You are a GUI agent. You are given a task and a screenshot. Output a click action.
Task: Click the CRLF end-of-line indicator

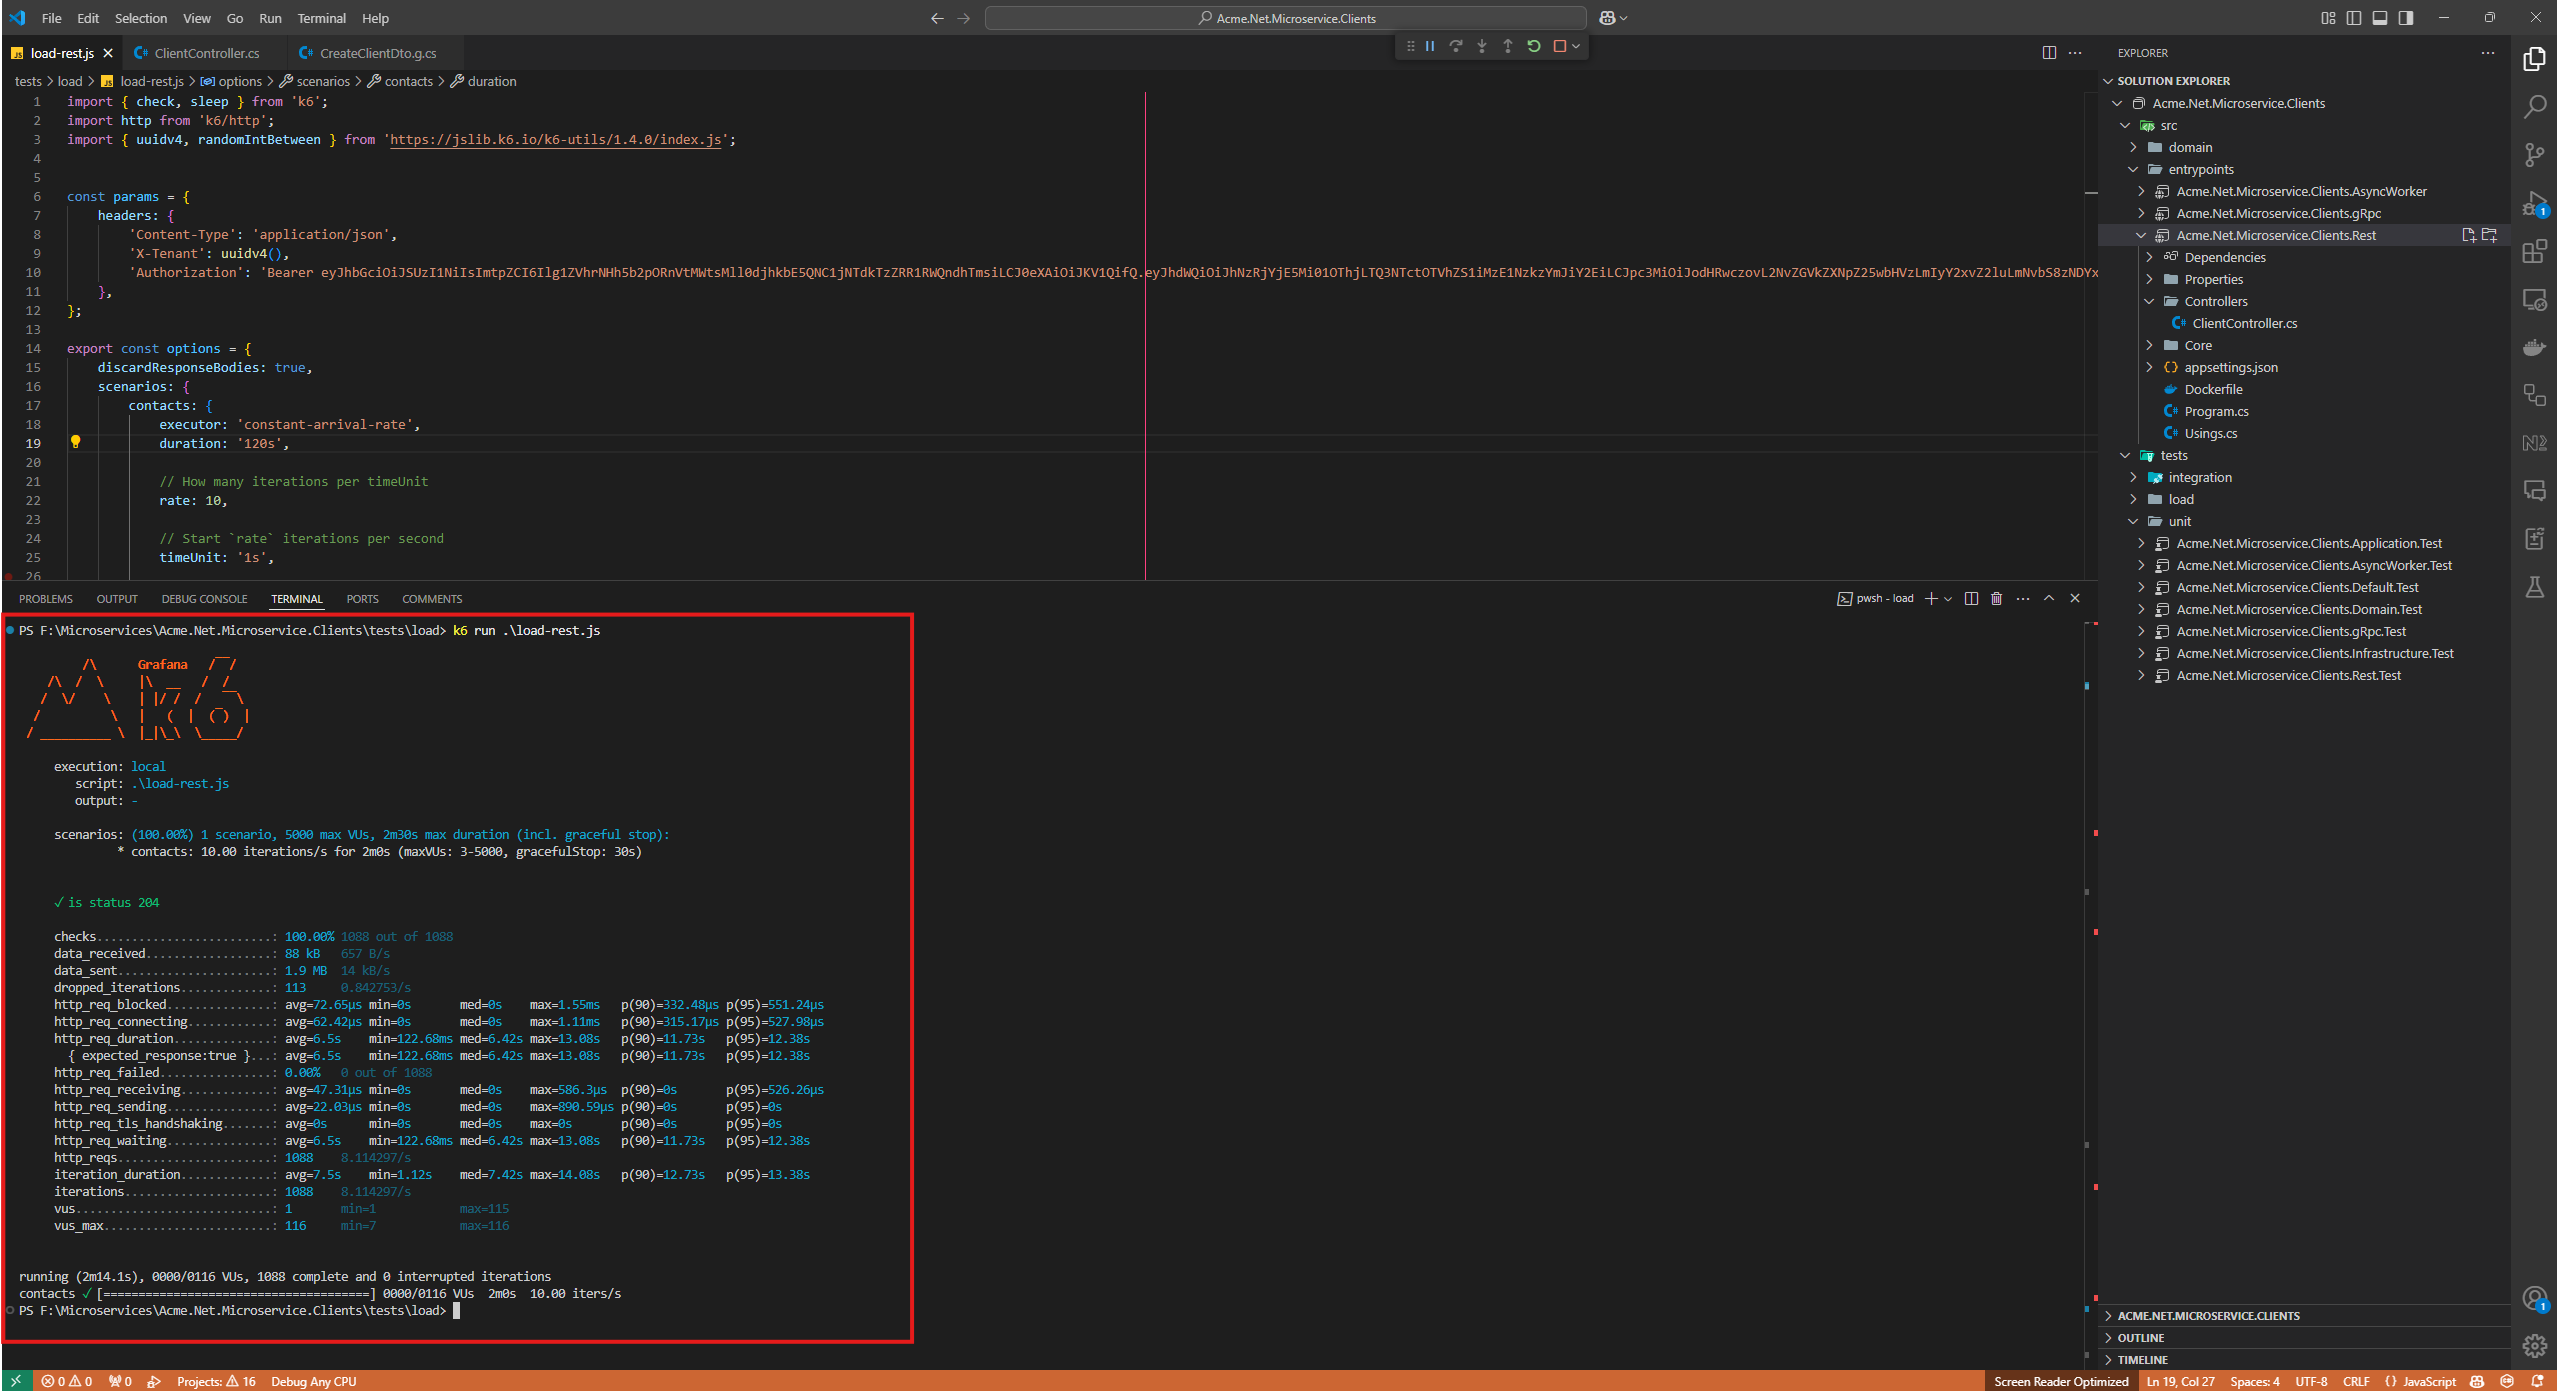[x=2356, y=1381]
